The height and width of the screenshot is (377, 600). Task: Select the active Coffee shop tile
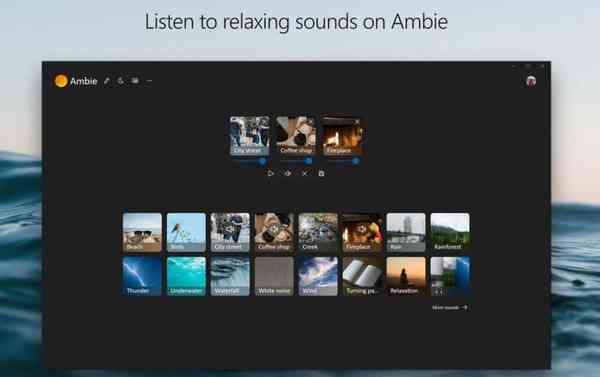[296, 135]
